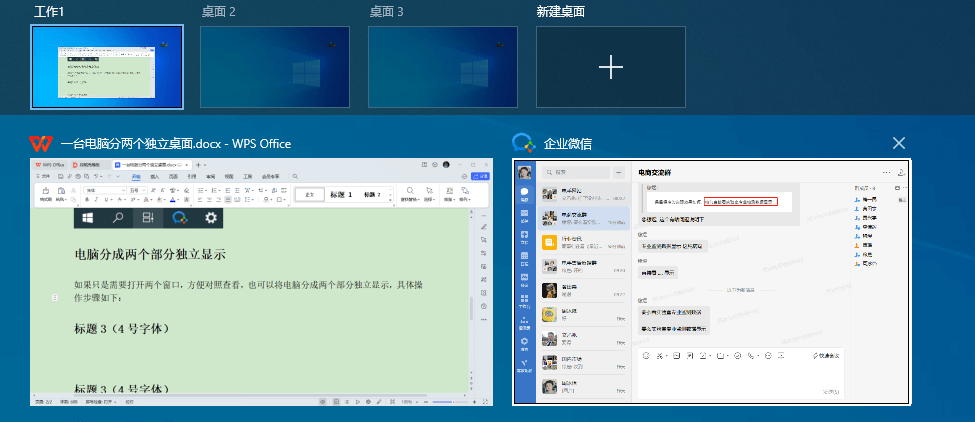Open the workbench grid icon in 企业微信 sidebar
The height and width of the screenshot is (422, 975).
click(x=525, y=301)
